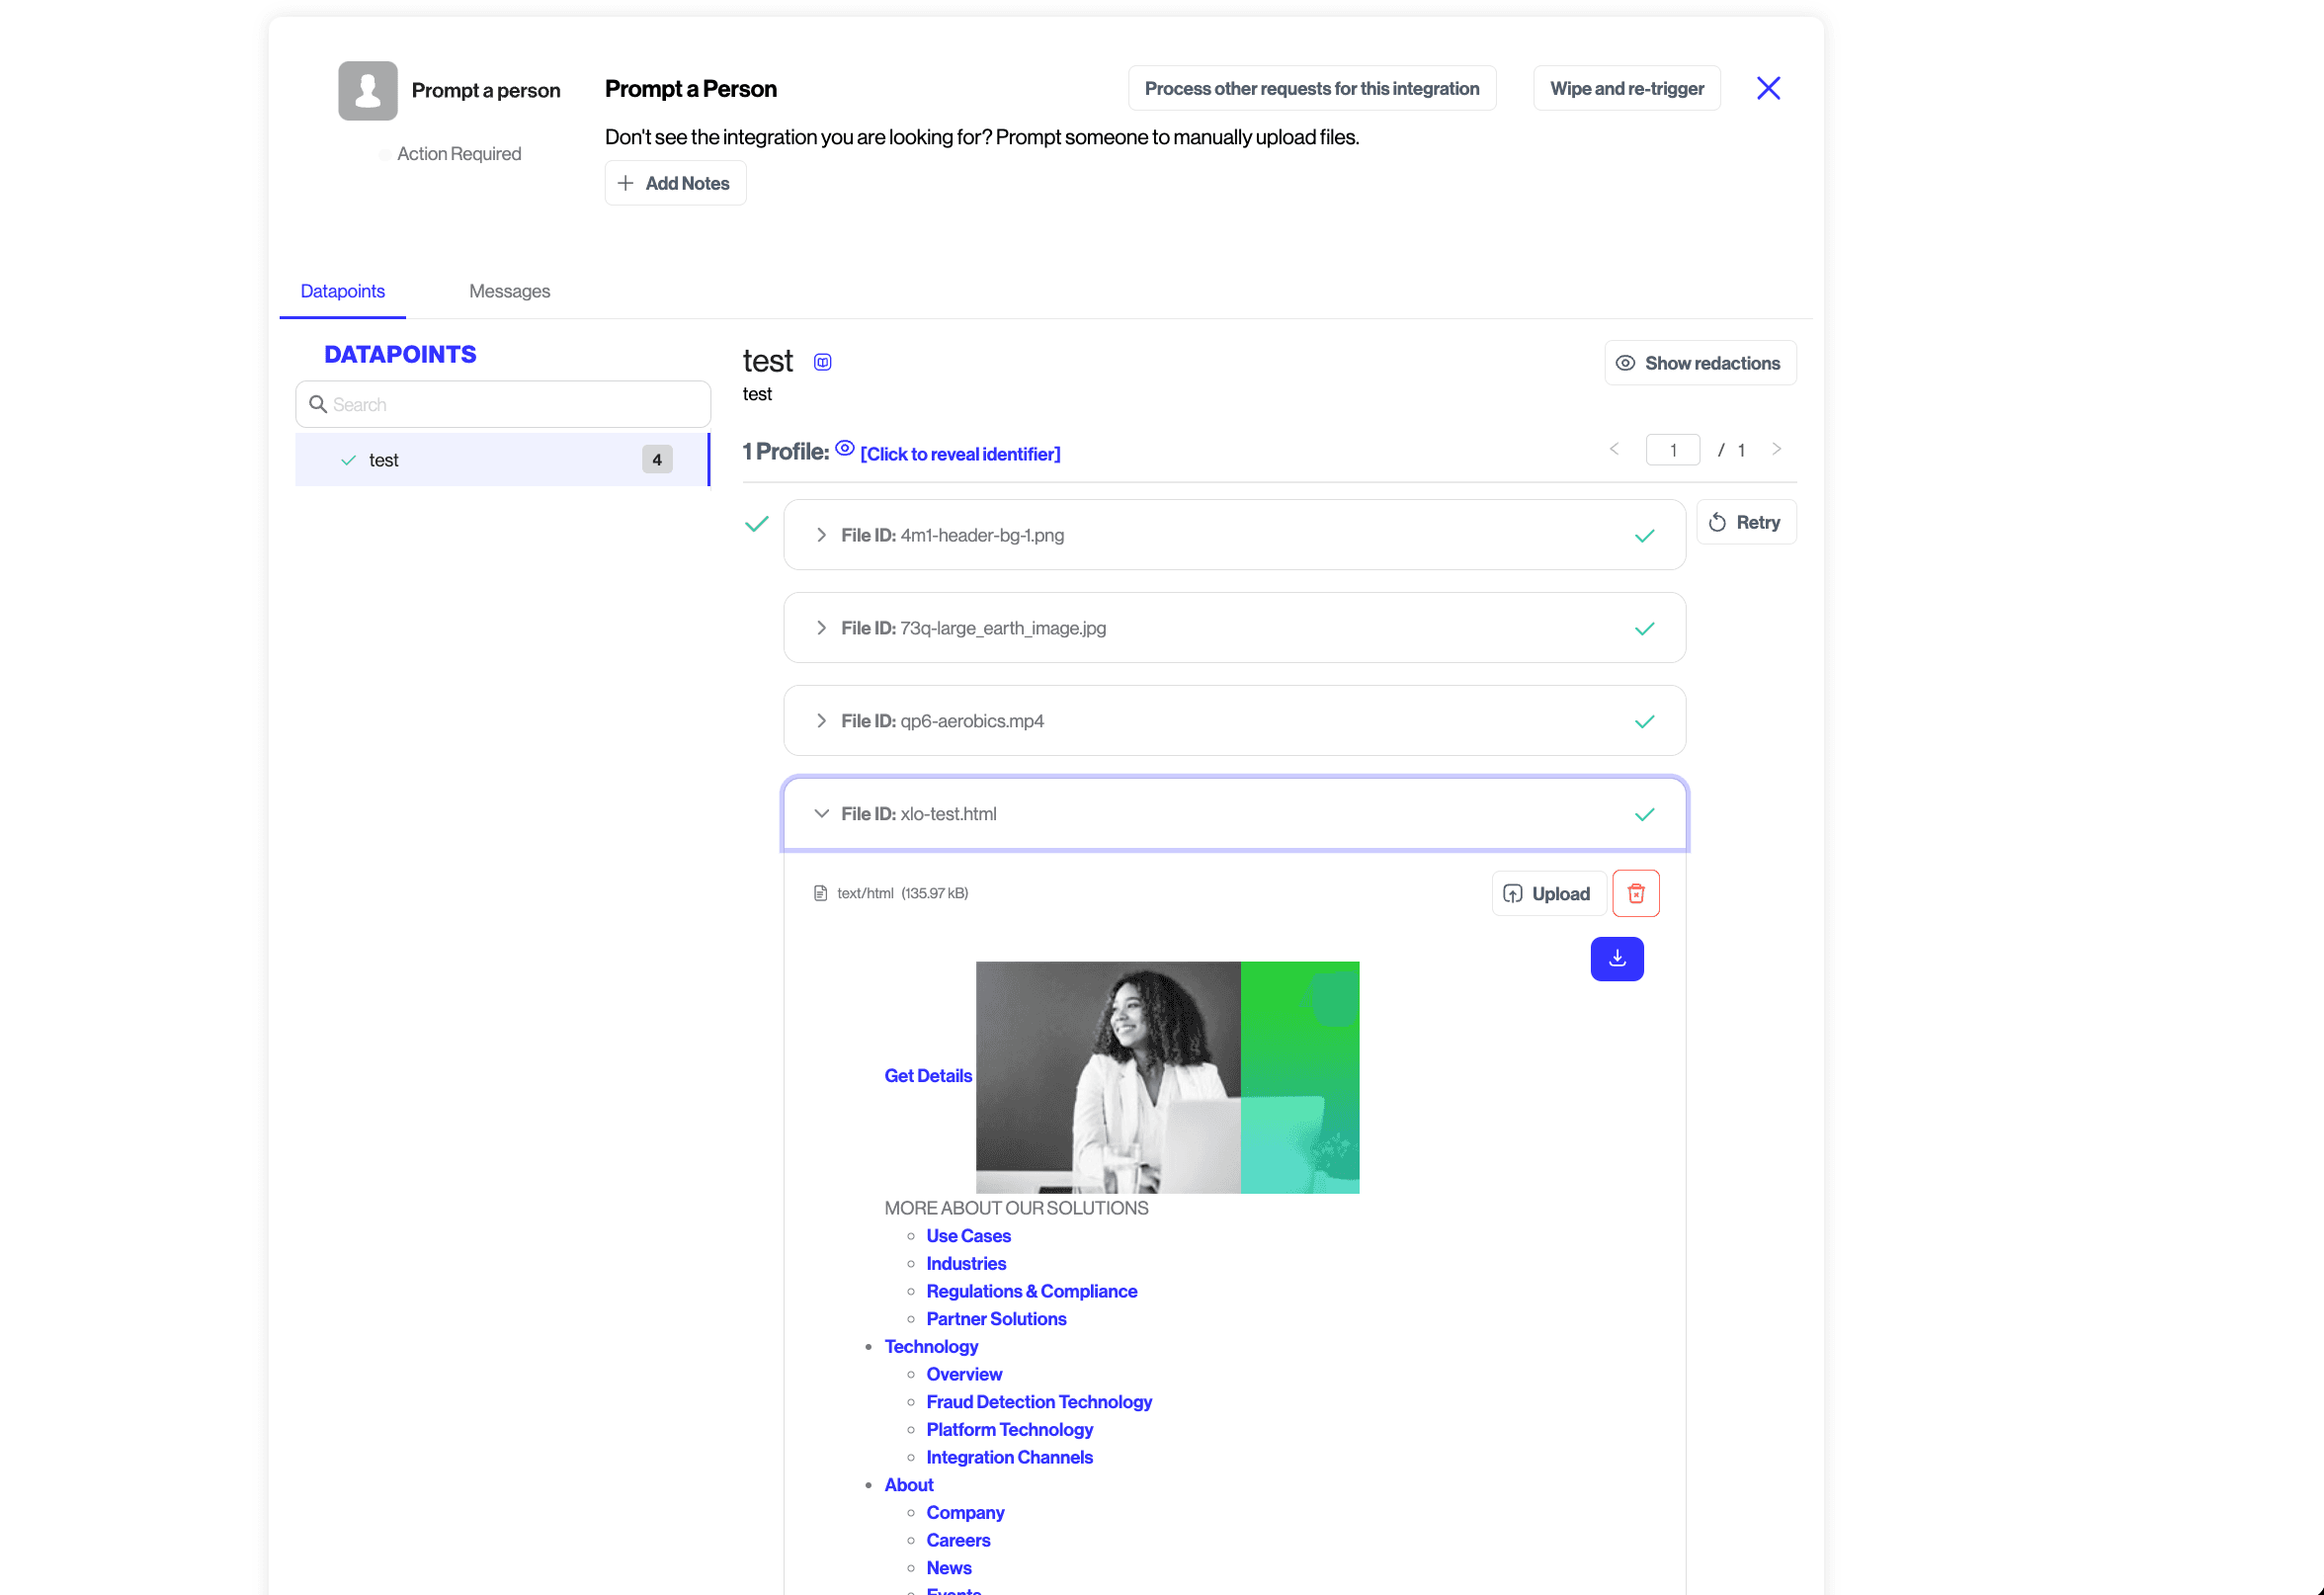Click the X close icon at top right
The height and width of the screenshot is (1595, 2324).
coord(1767,88)
